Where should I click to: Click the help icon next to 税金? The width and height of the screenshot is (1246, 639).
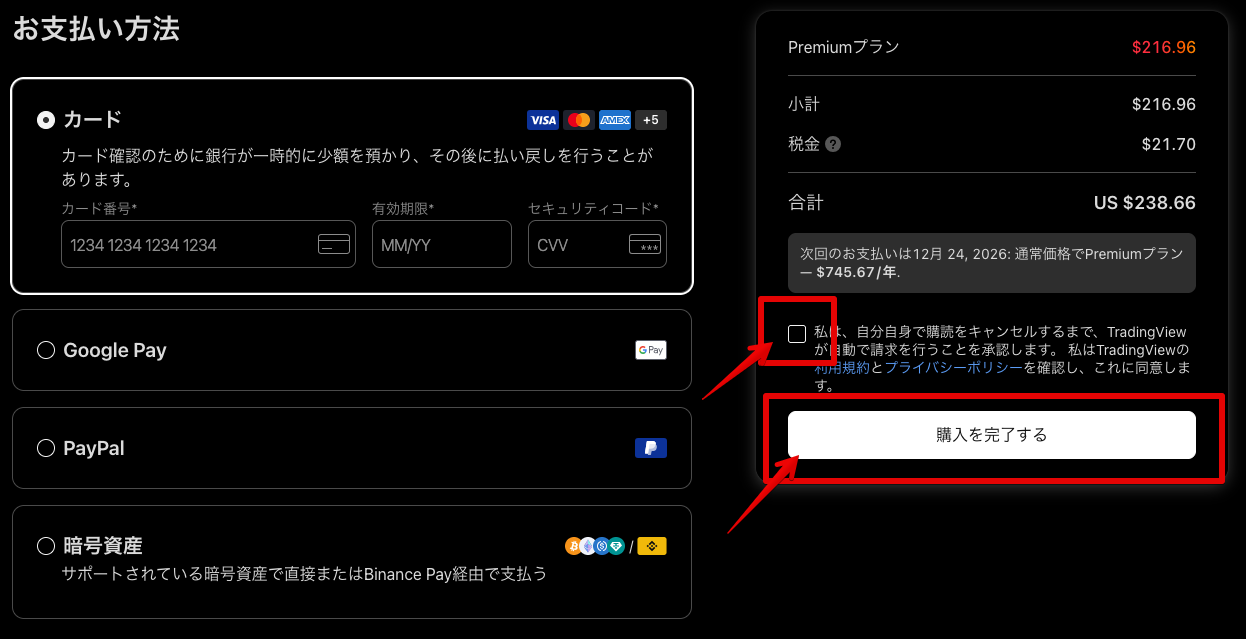coord(833,144)
